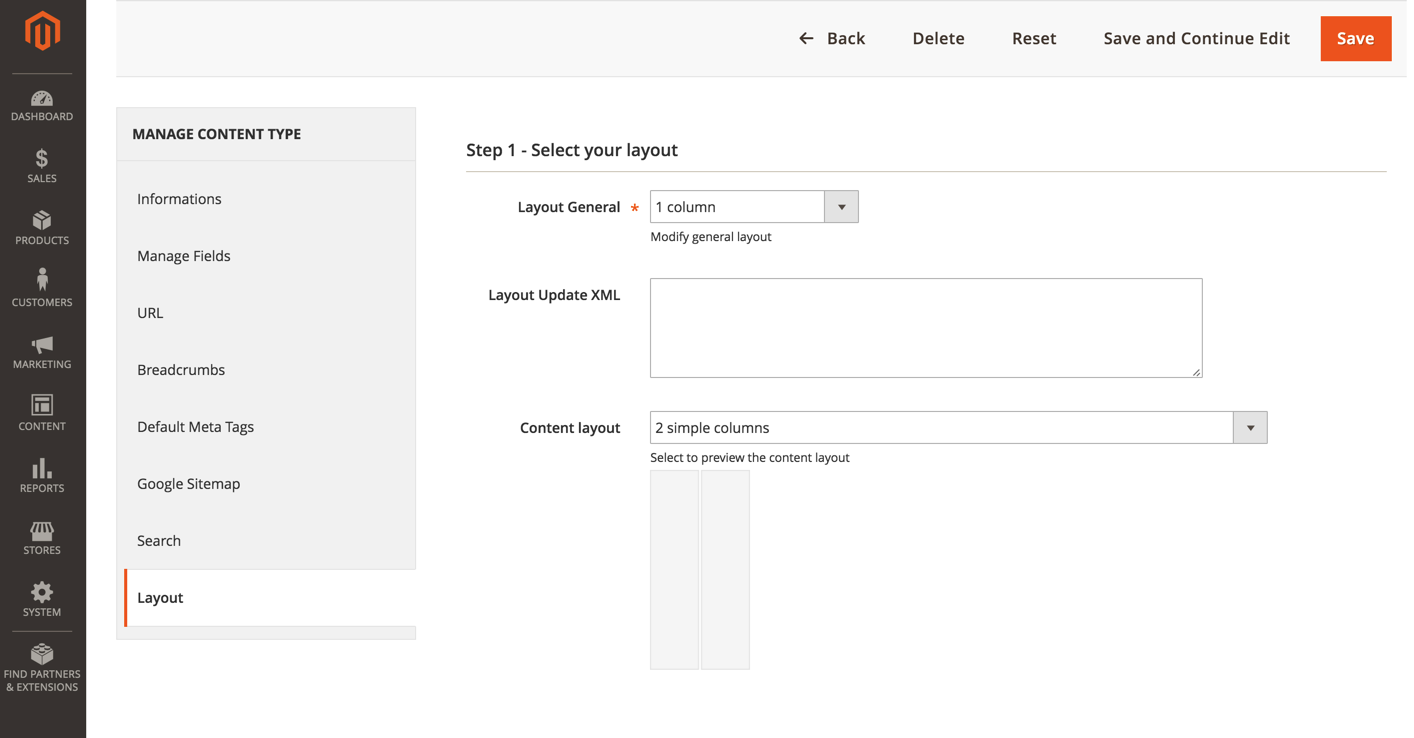Click the left column layout preview

(674, 570)
